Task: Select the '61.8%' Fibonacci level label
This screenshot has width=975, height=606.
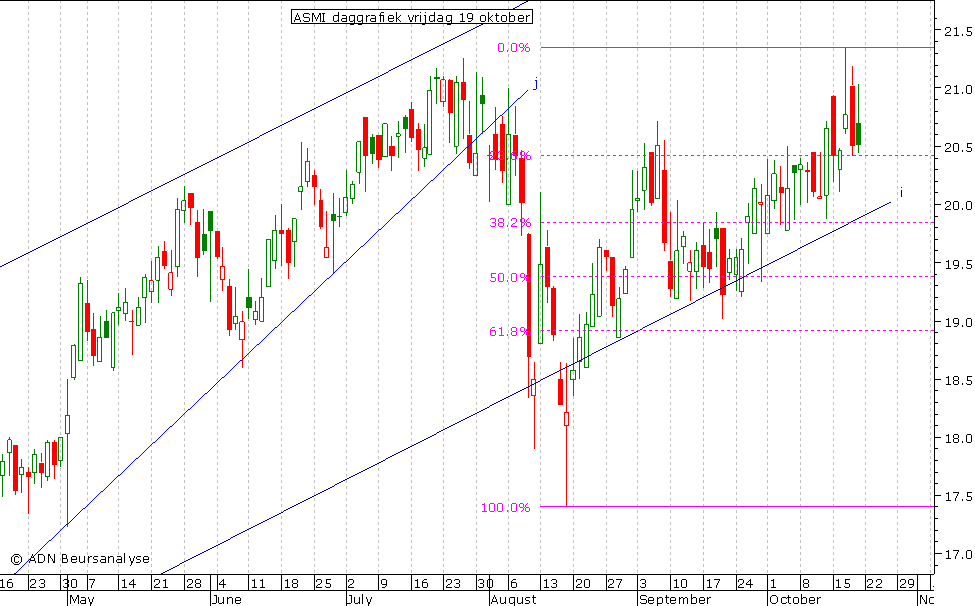Action: point(510,331)
